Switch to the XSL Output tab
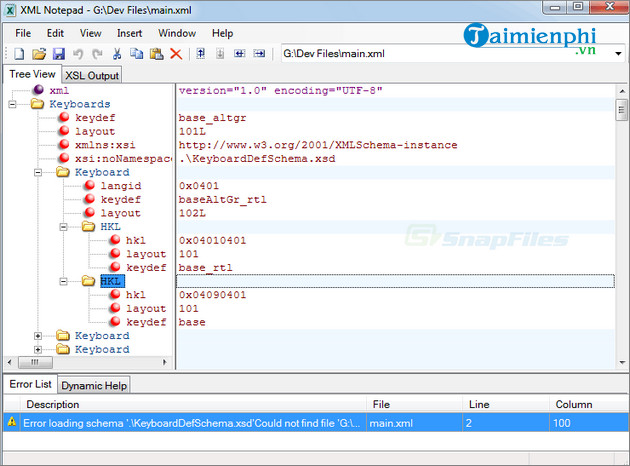This screenshot has height=466, width=630. (92, 76)
